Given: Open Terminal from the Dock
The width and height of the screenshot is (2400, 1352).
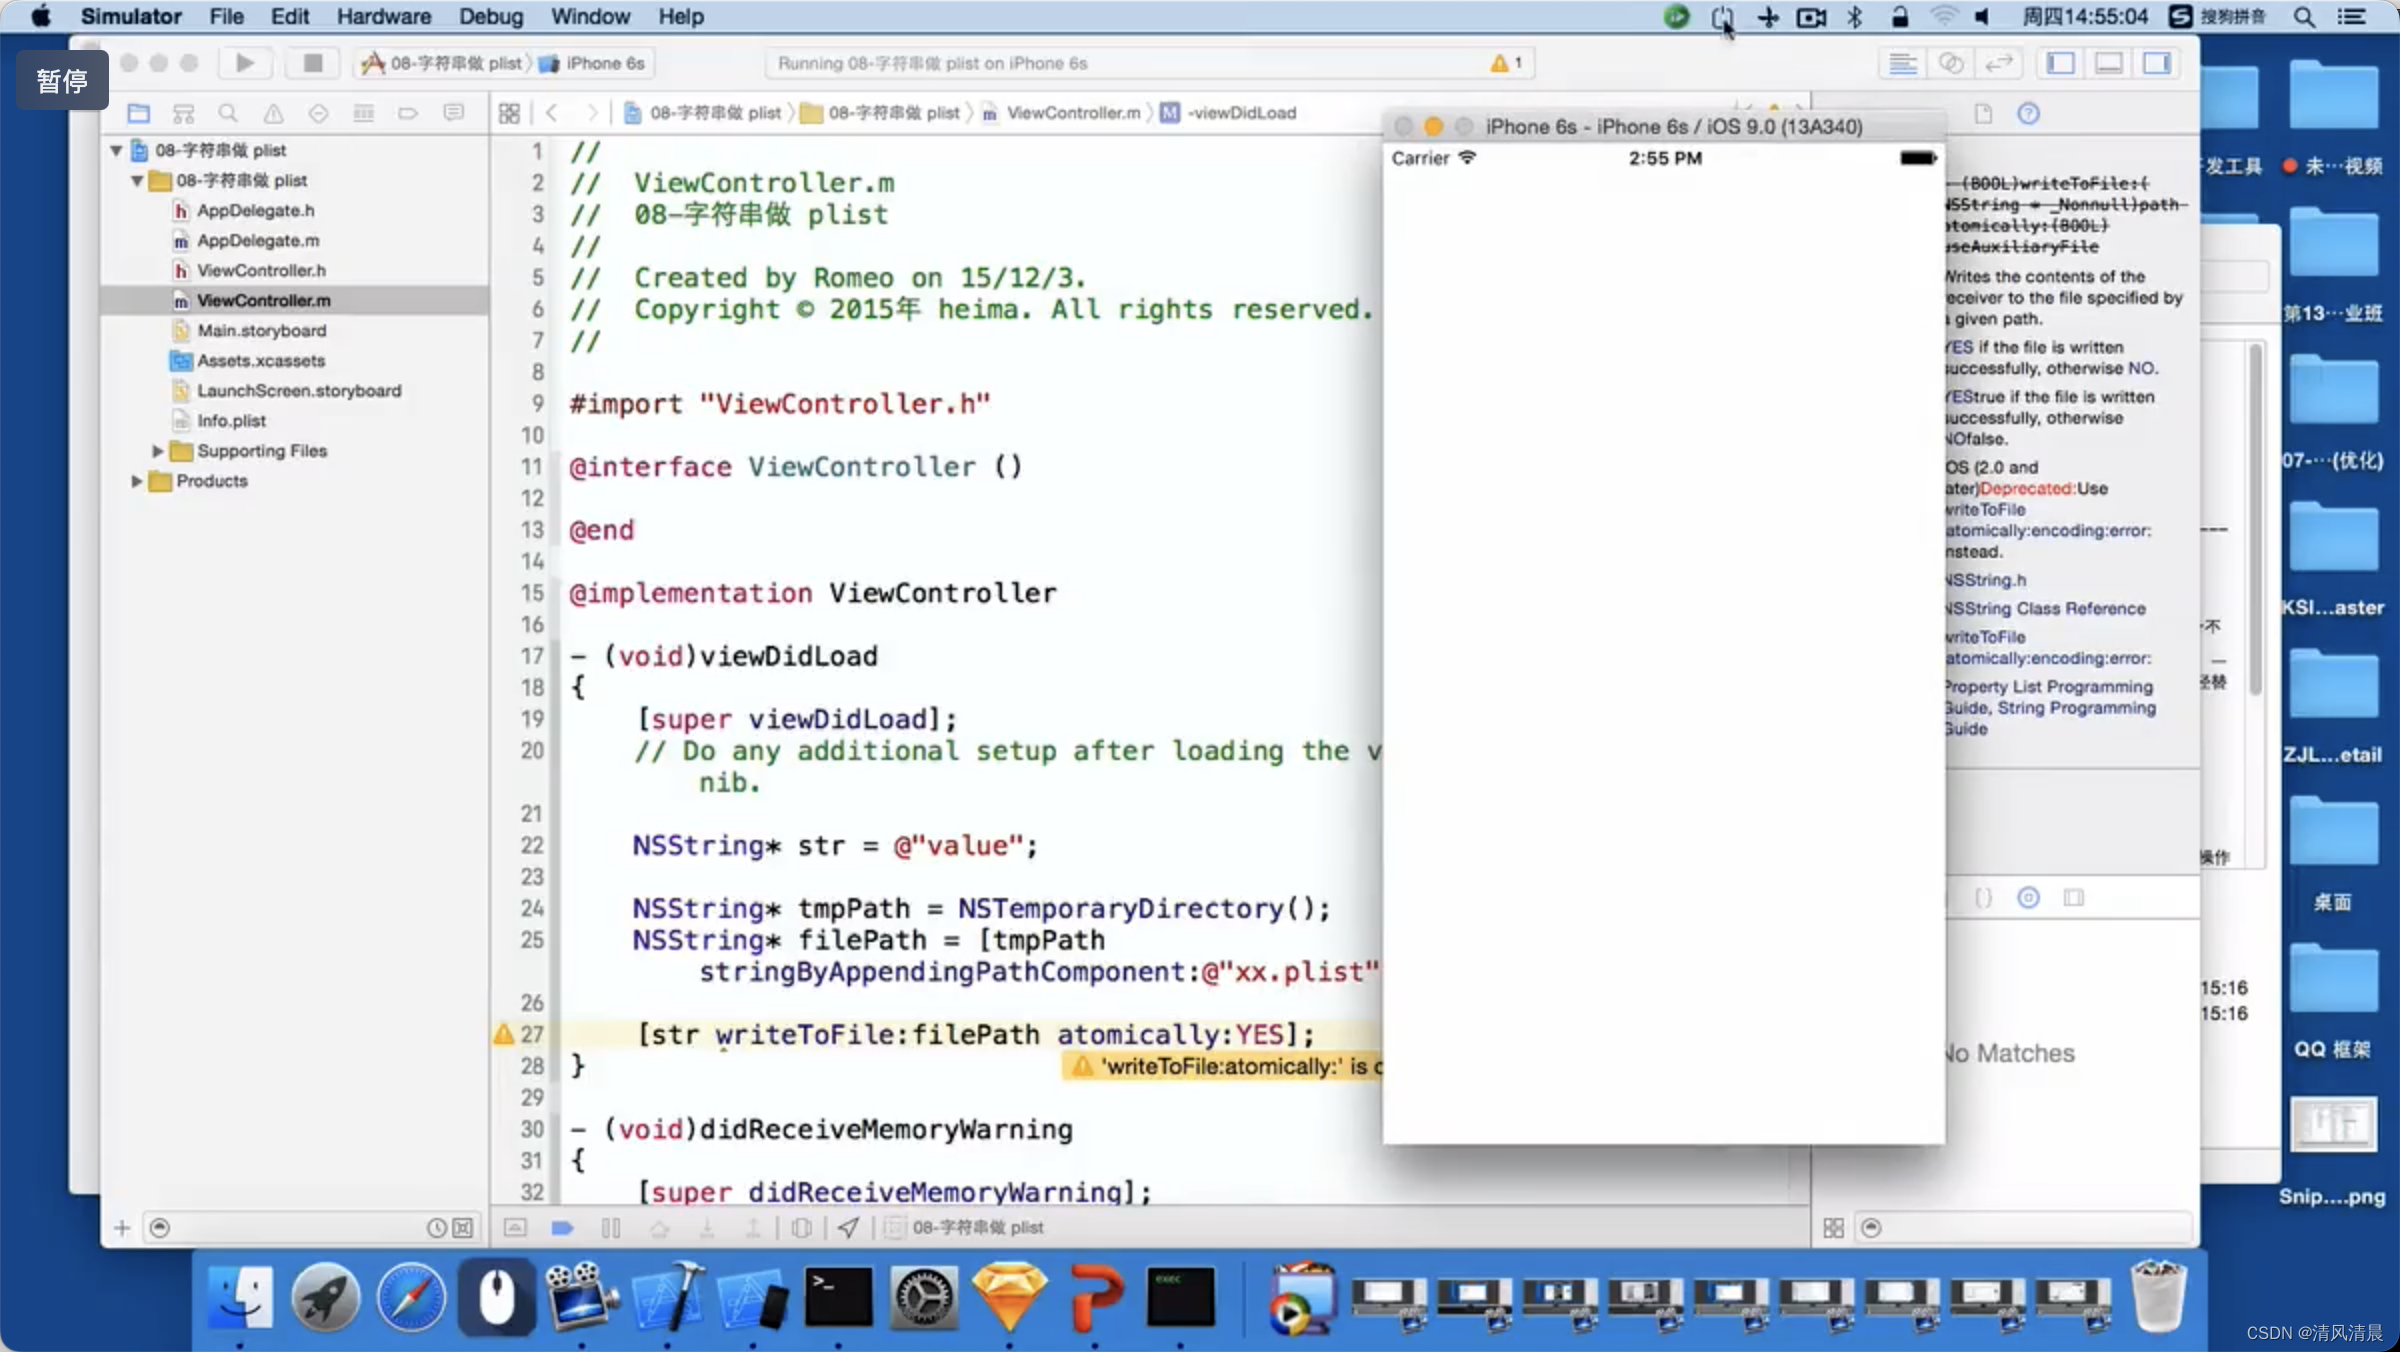Looking at the screenshot, I should tap(838, 1299).
